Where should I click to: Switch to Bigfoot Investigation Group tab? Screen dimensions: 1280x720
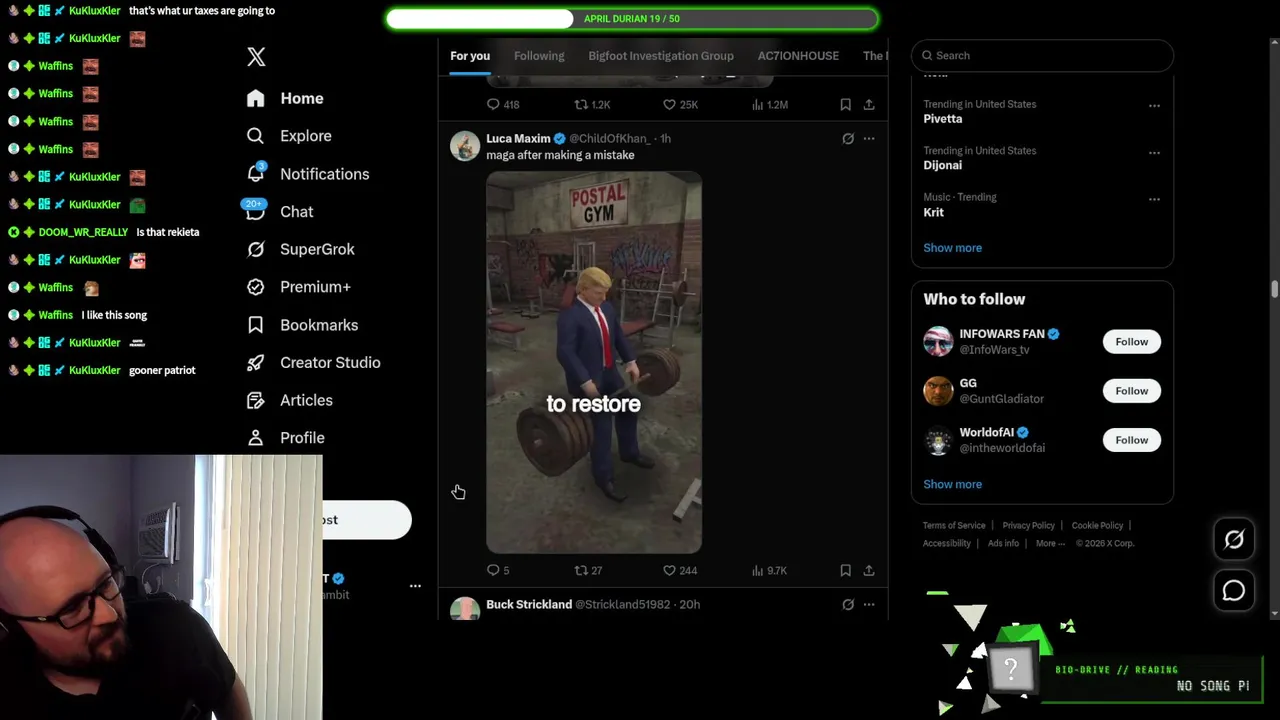[661, 56]
